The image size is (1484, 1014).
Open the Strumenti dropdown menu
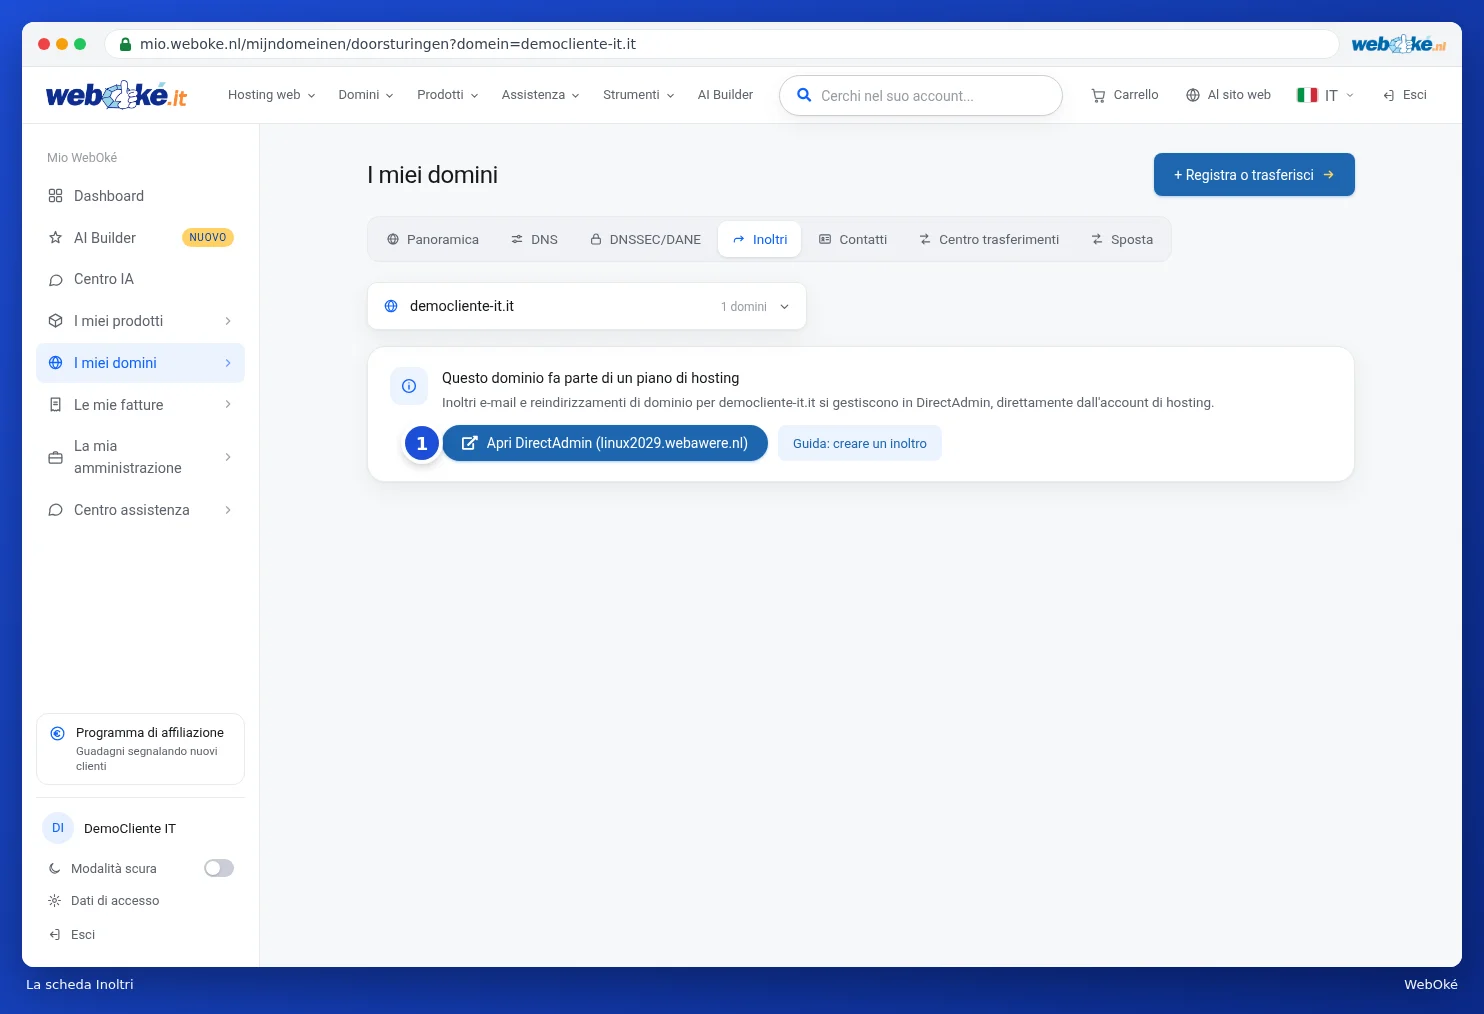[x=639, y=95]
